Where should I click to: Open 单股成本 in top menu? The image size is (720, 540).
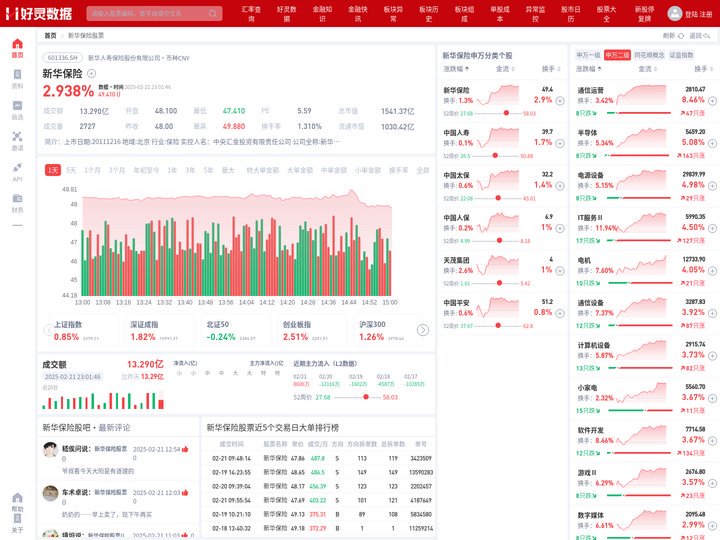tap(500, 14)
